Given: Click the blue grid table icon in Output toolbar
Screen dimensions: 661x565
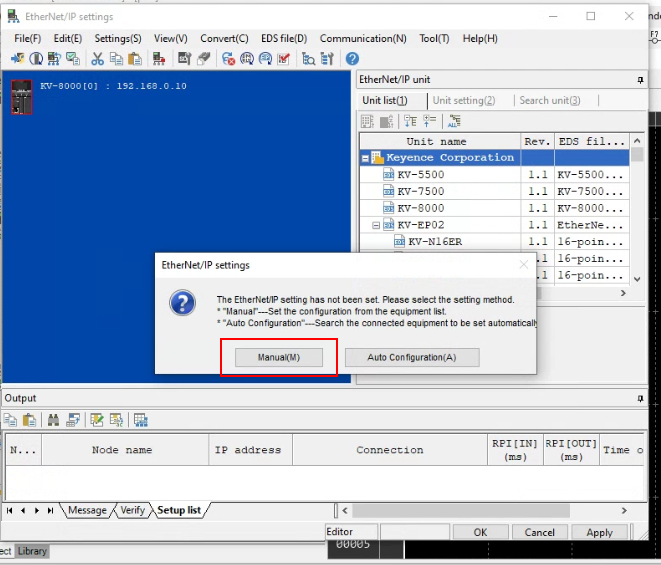Looking at the screenshot, I should click(x=141, y=420).
